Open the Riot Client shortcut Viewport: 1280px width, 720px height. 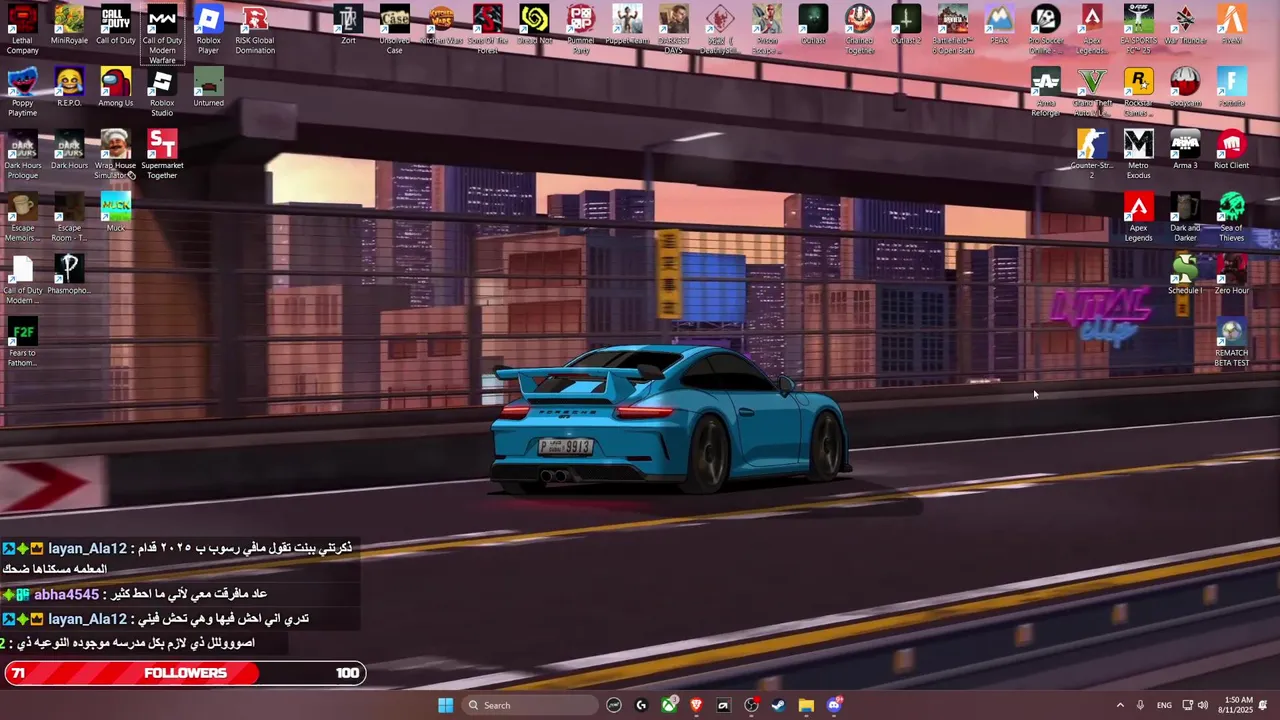click(1231, 150)
